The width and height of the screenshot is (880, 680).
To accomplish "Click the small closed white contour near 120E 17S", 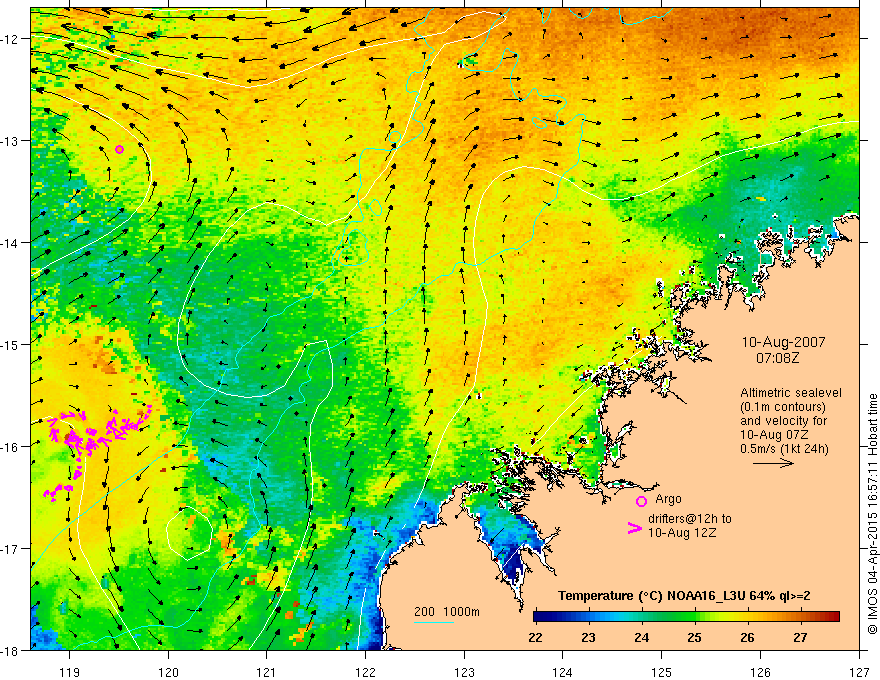I will tap(189, 533).
